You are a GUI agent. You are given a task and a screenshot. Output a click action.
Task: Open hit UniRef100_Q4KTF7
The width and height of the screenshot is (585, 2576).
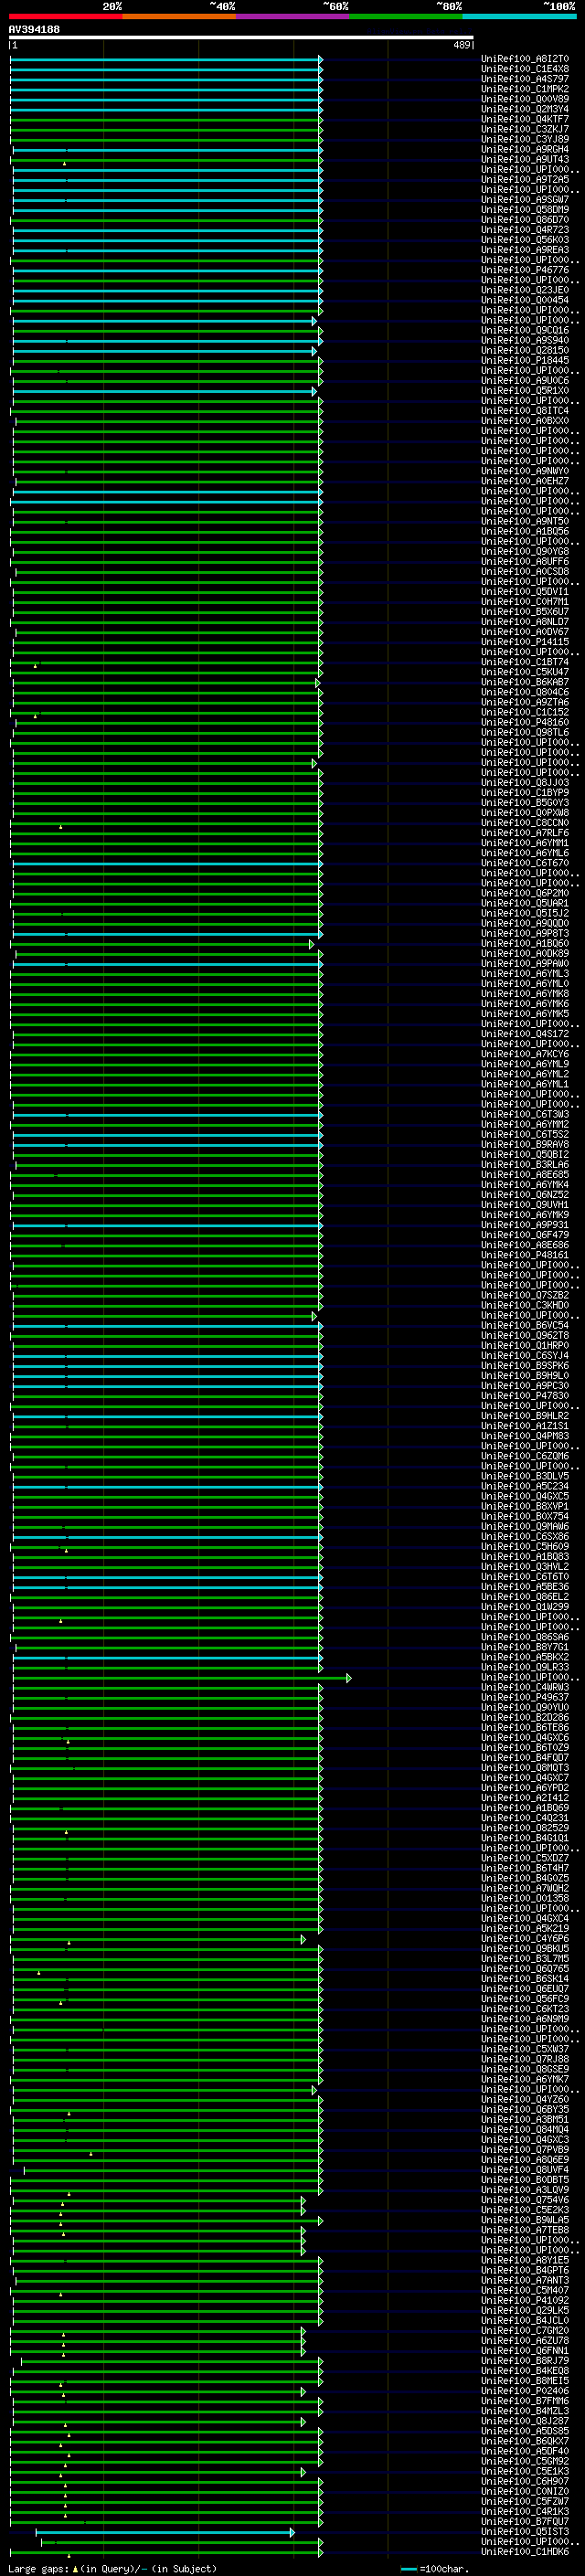(x=525, y=119)
